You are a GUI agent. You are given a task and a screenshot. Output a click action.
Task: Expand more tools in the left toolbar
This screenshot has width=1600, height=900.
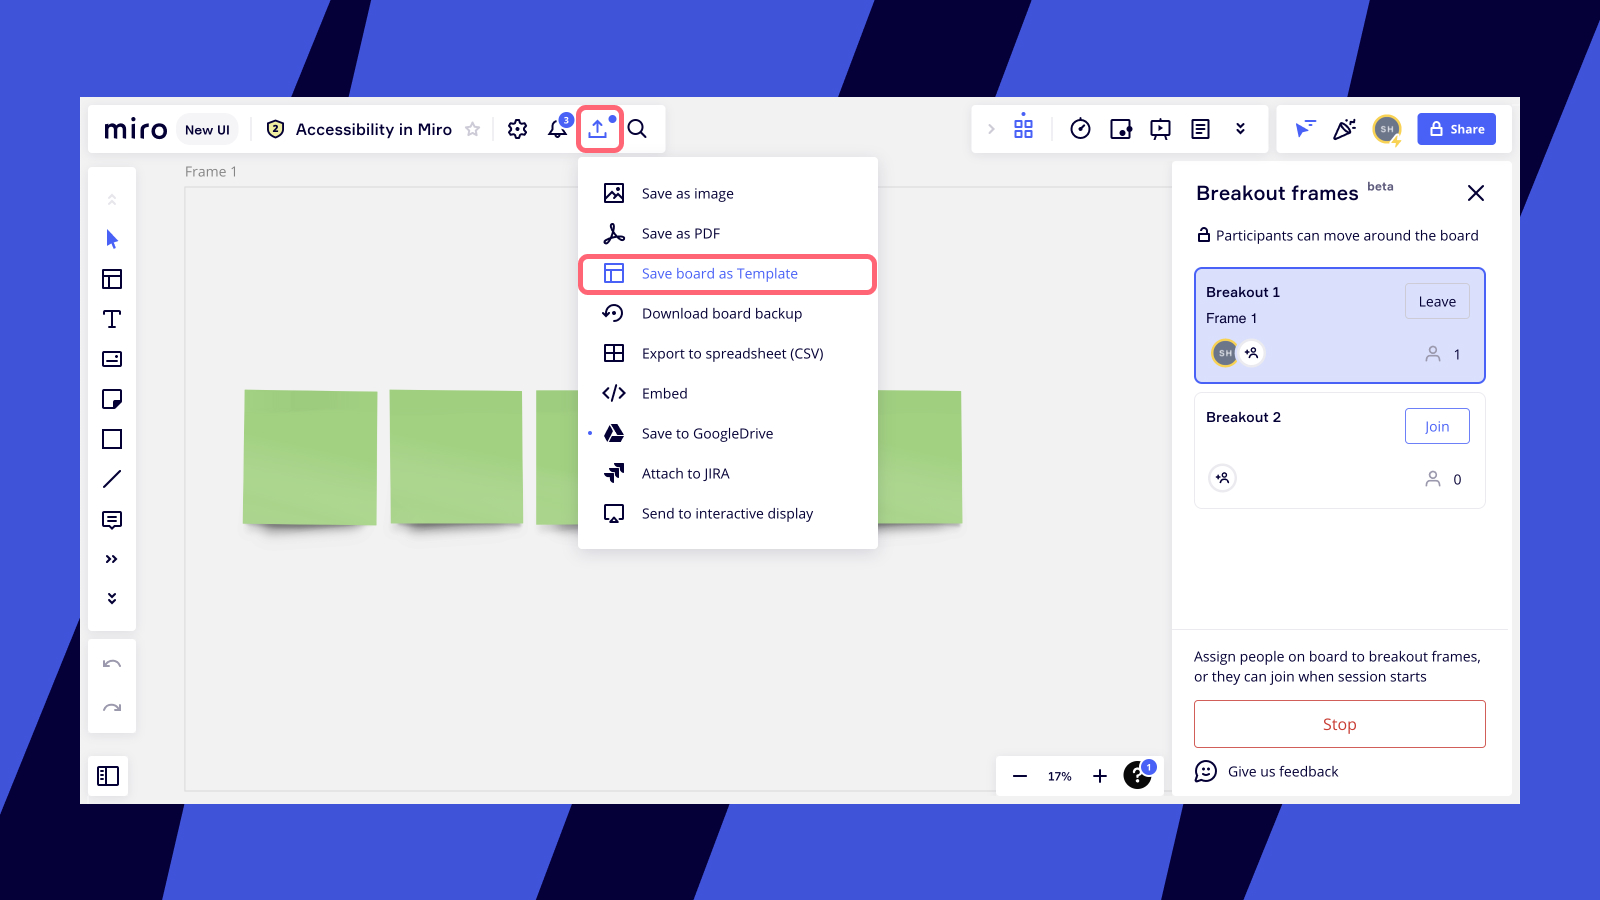coord(112,559)
